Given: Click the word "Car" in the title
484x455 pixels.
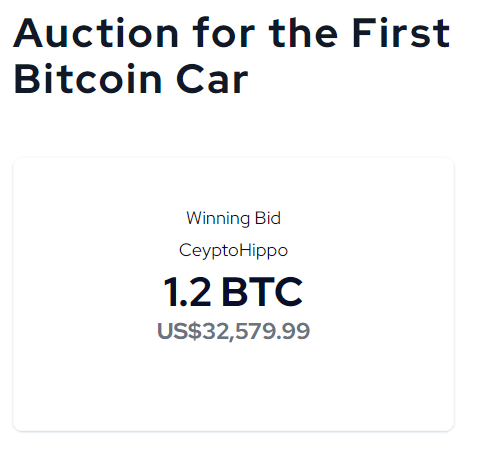Looking at the screenshot, I should (212, 79).
